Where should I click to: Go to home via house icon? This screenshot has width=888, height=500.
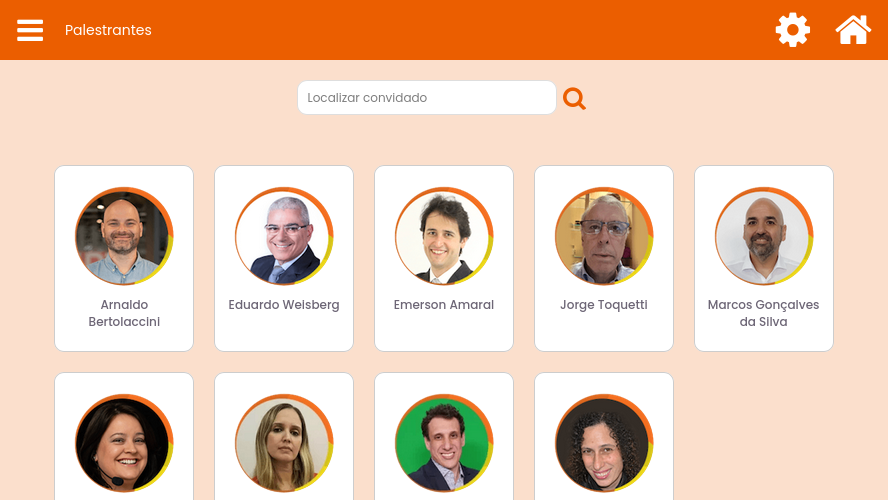(853, 29)
